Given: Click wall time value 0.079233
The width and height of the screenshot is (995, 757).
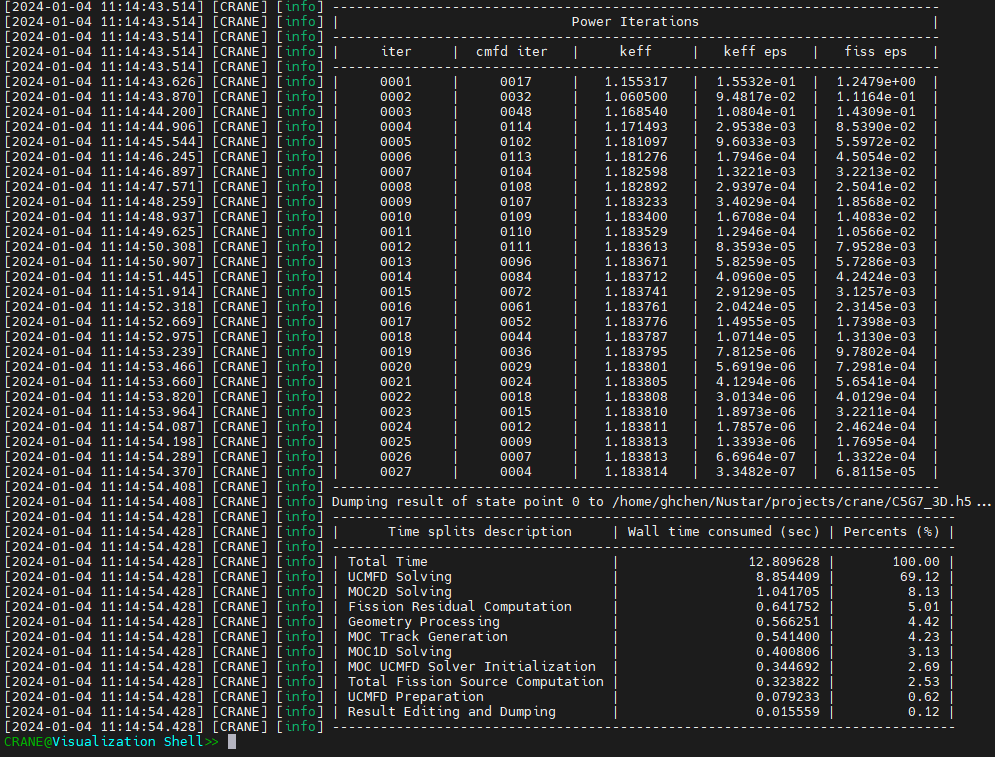Looking at the screenshot, I should coord(787,697).
